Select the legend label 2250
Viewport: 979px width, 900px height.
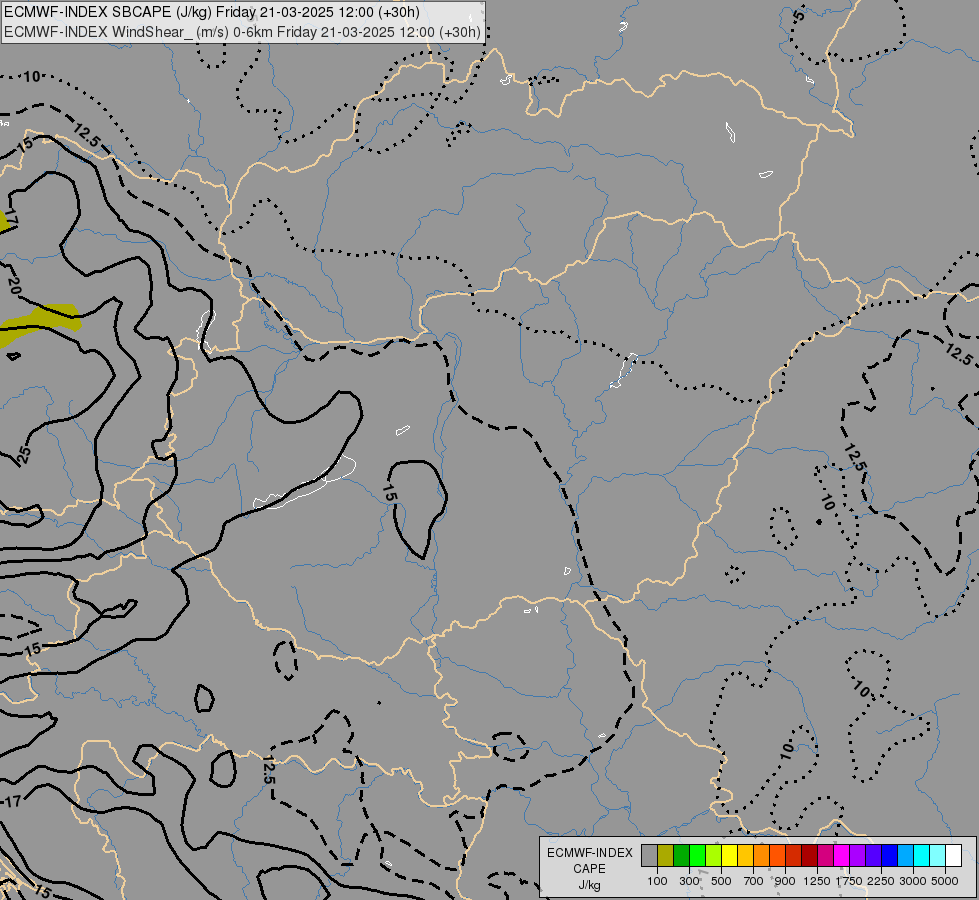881,881
